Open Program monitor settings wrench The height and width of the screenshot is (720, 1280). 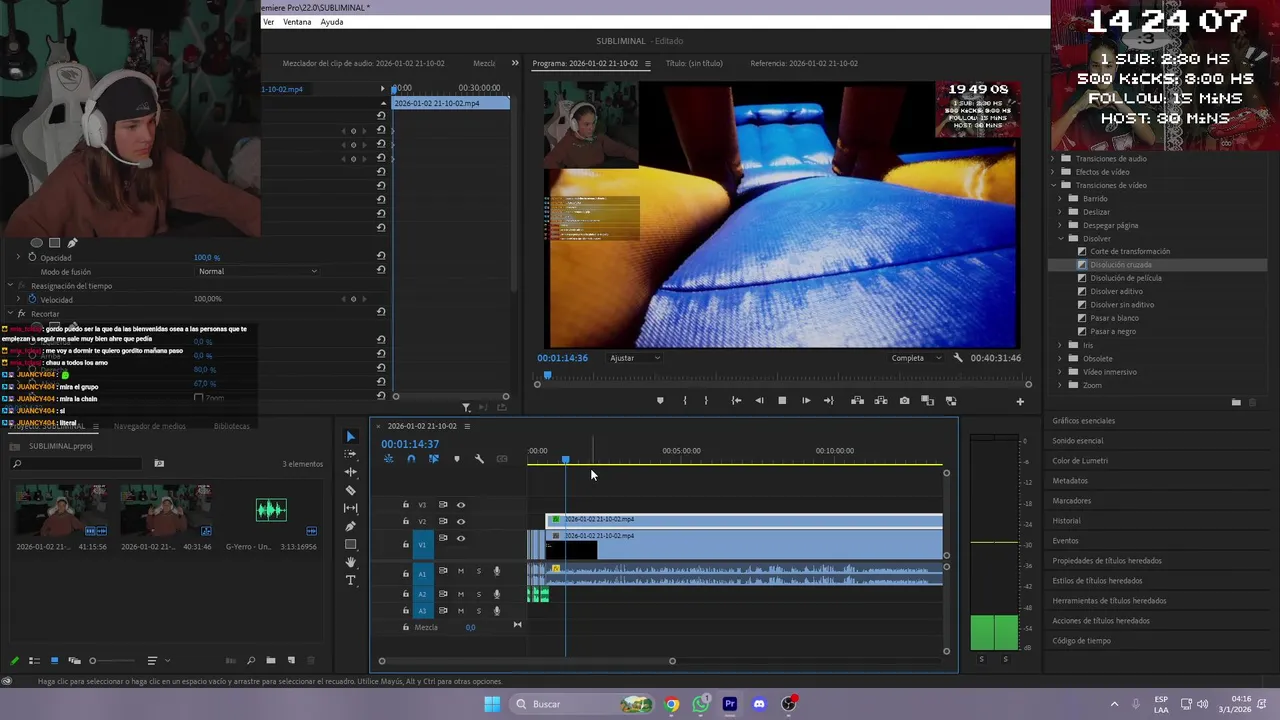(958, 358)
